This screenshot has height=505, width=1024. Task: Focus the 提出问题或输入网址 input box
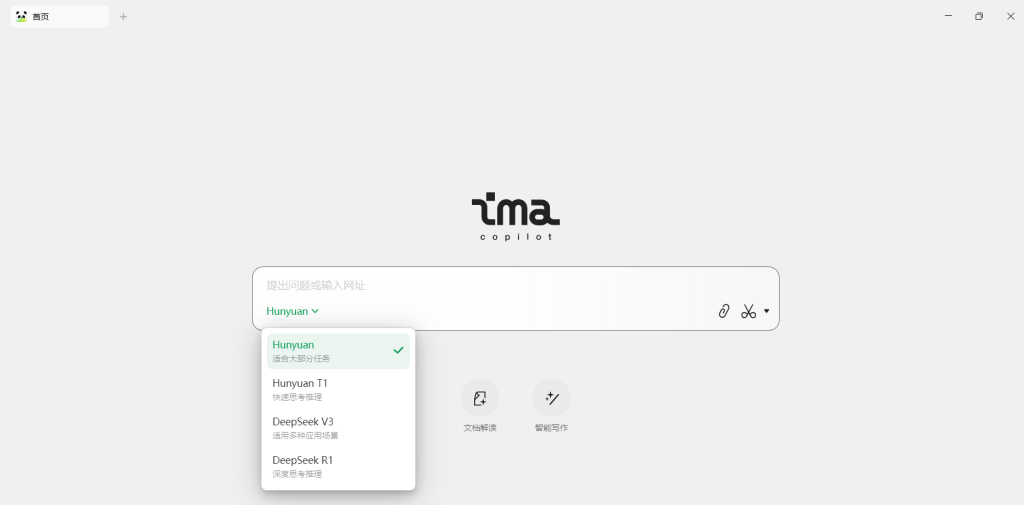point(516,285)
